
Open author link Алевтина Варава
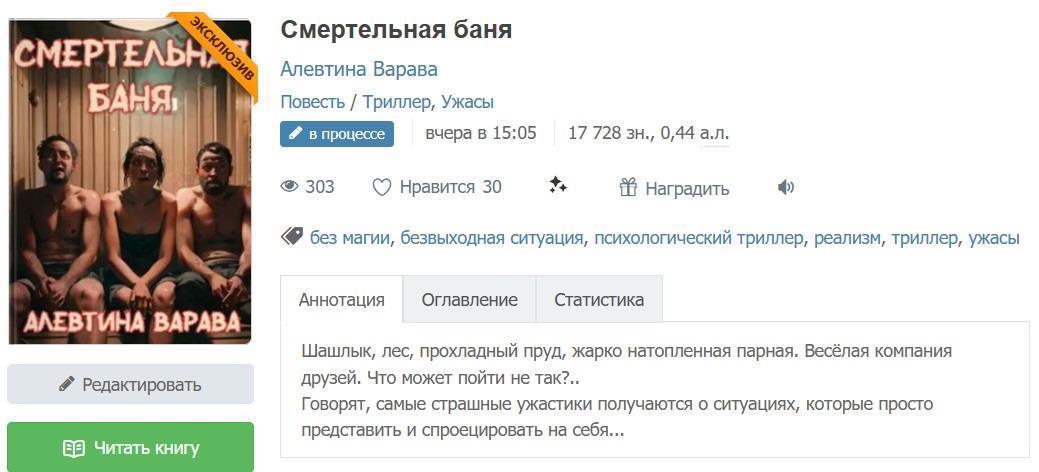[x=359, y=69]
